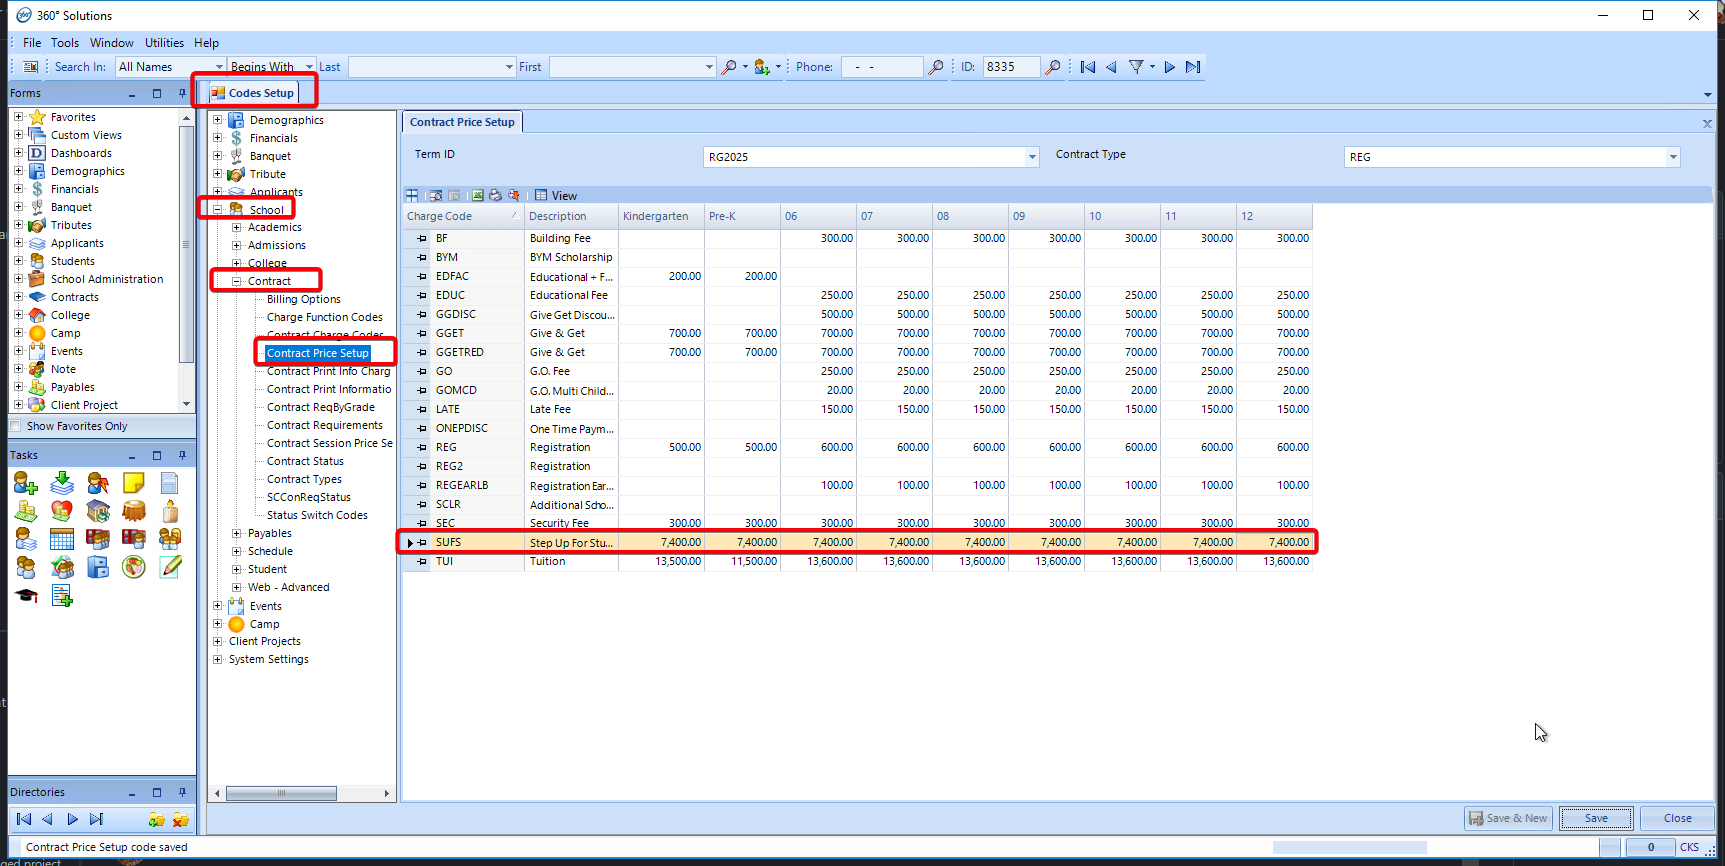Viewport: 1725px width, 866px height.
Task: Click the printer icon in grid toolbar
Action: pyautogui.click(x=495, y=196)
